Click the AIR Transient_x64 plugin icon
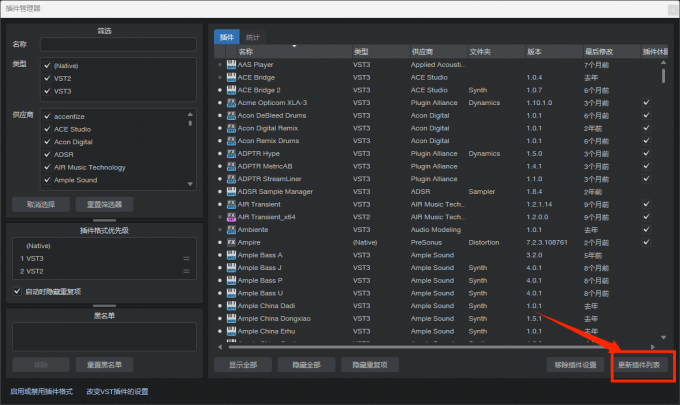Viewport: 680px width, 405px height. pyautogui.click(x=230, y=216)
